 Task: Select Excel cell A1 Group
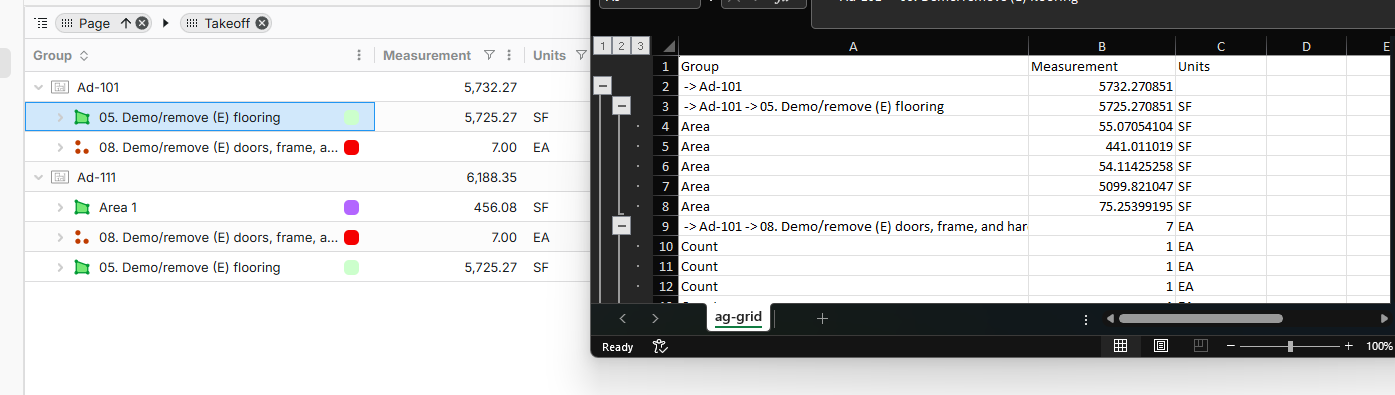pos(853,66)
